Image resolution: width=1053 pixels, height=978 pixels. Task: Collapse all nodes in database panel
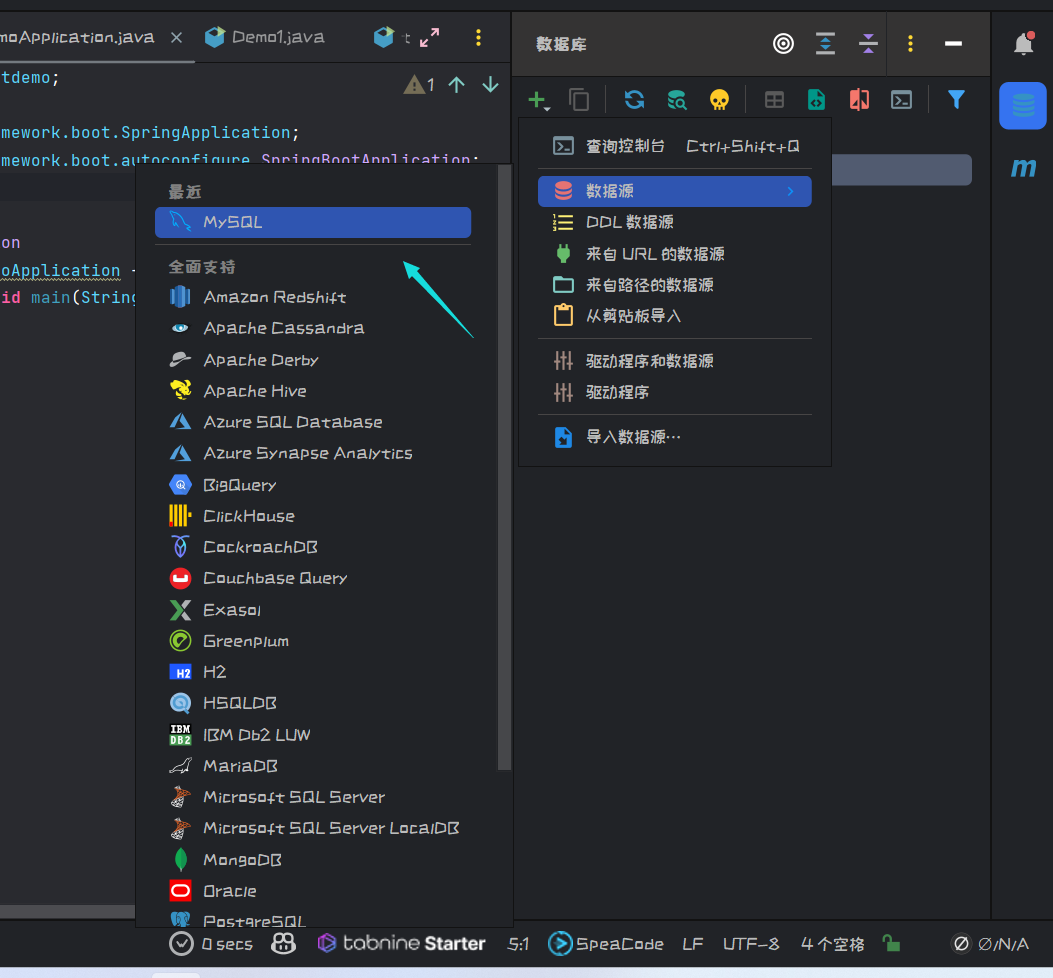coord(868,44)
